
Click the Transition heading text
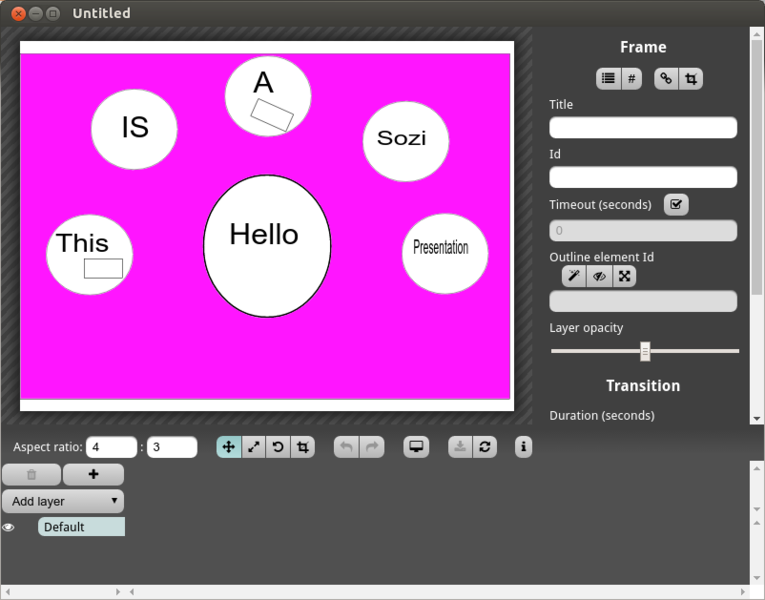[x=643, y=386]
